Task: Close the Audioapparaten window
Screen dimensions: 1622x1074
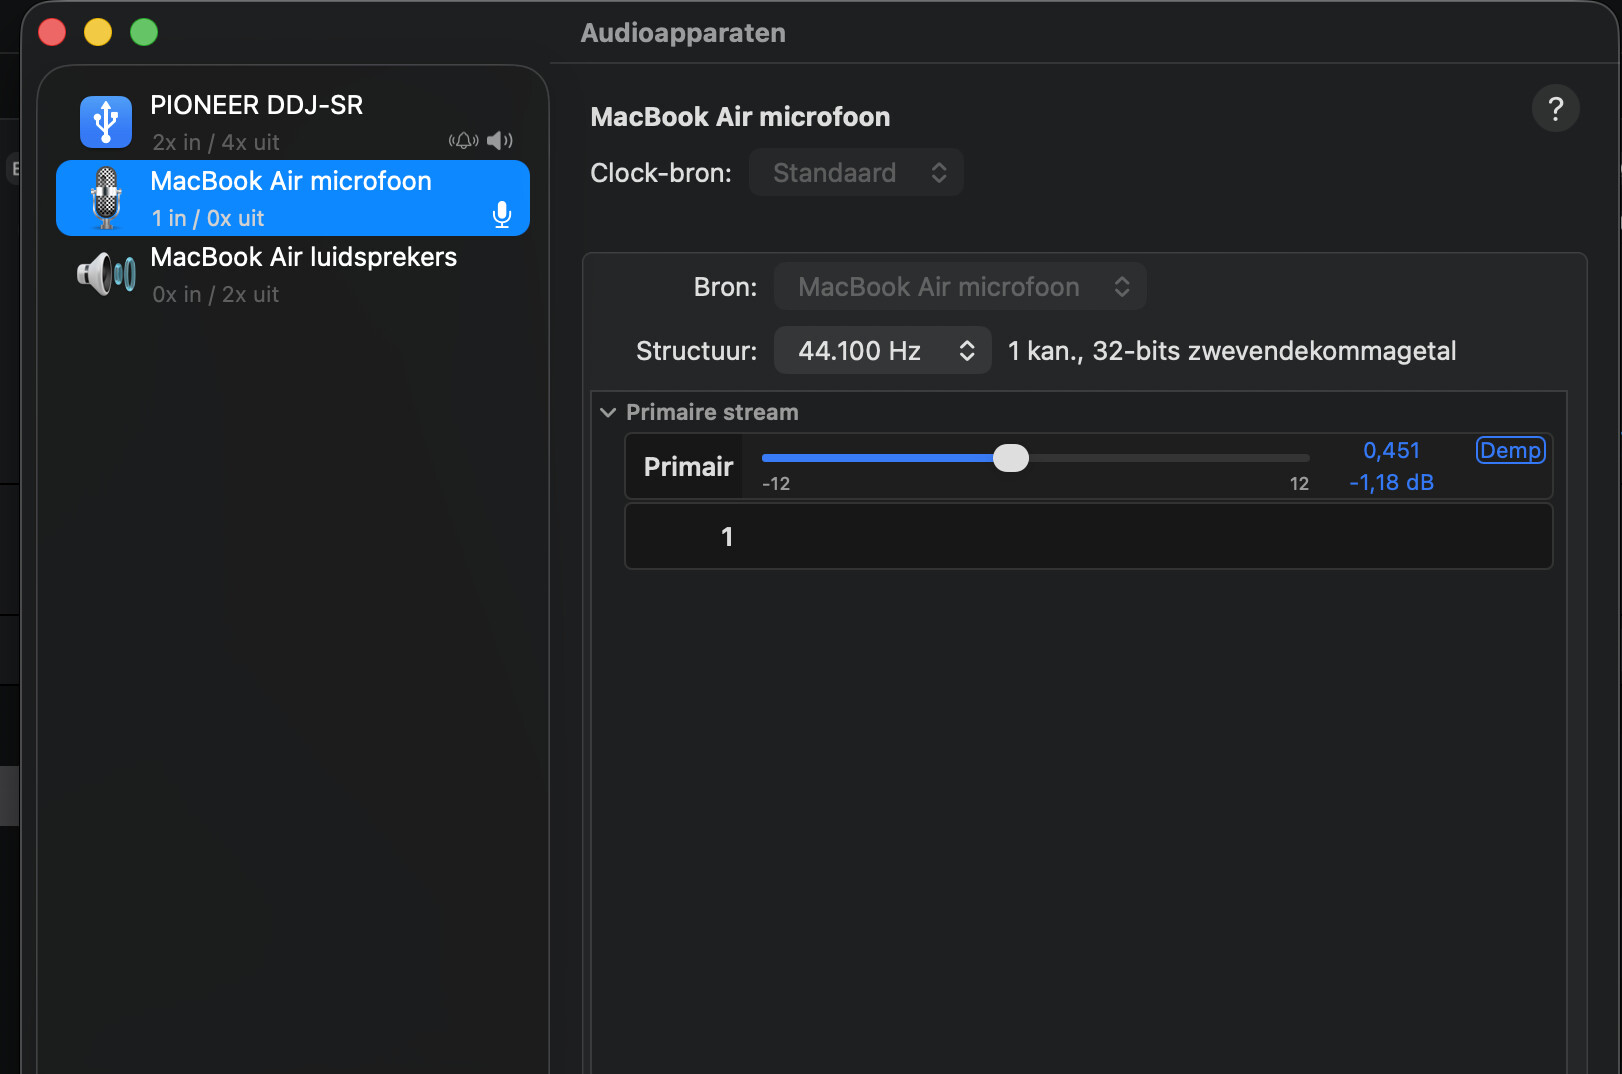Action: [52, 33]
